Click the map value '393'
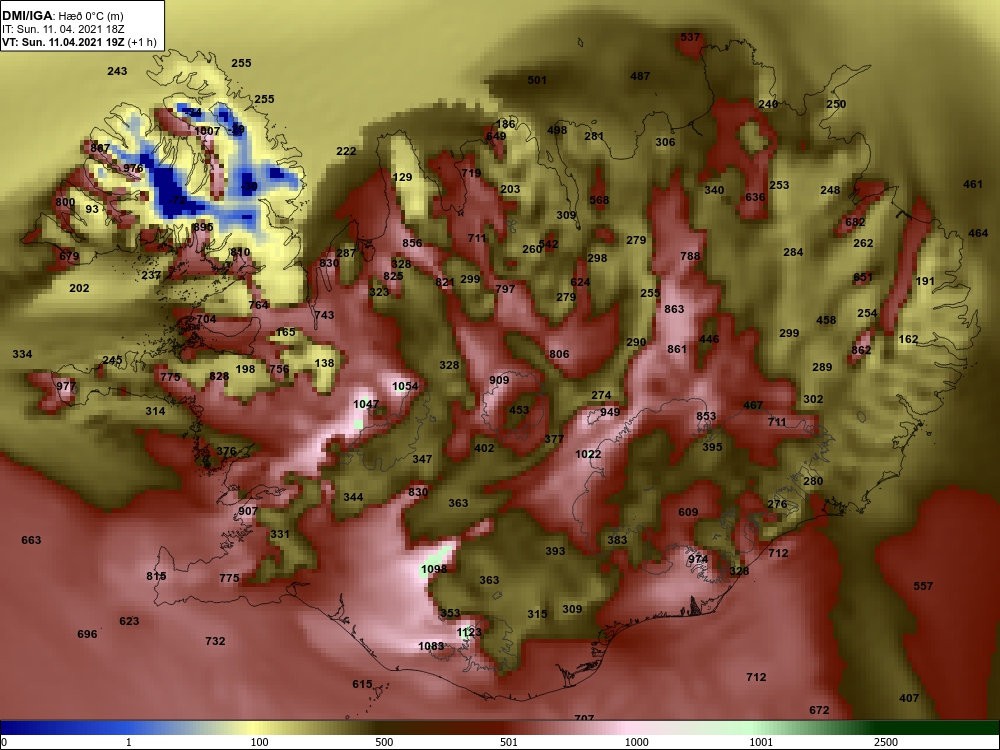This screenshot has height=750, width=1000. pyautogui.click(x=555, y=550)
